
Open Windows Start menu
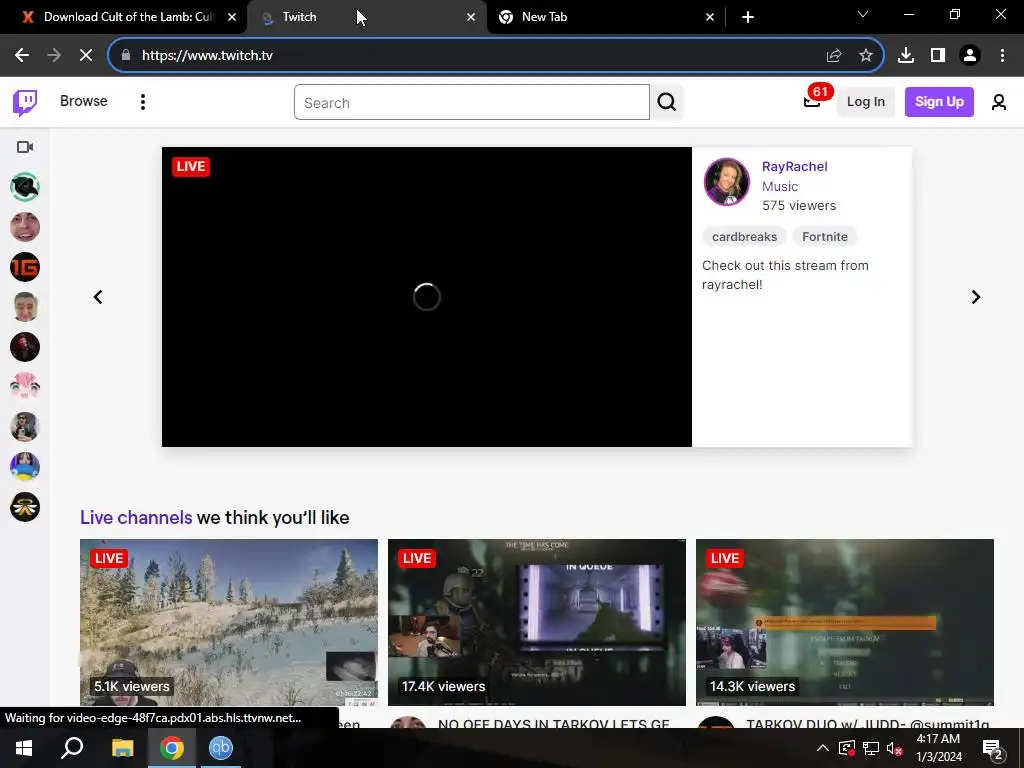coord(24,748)
